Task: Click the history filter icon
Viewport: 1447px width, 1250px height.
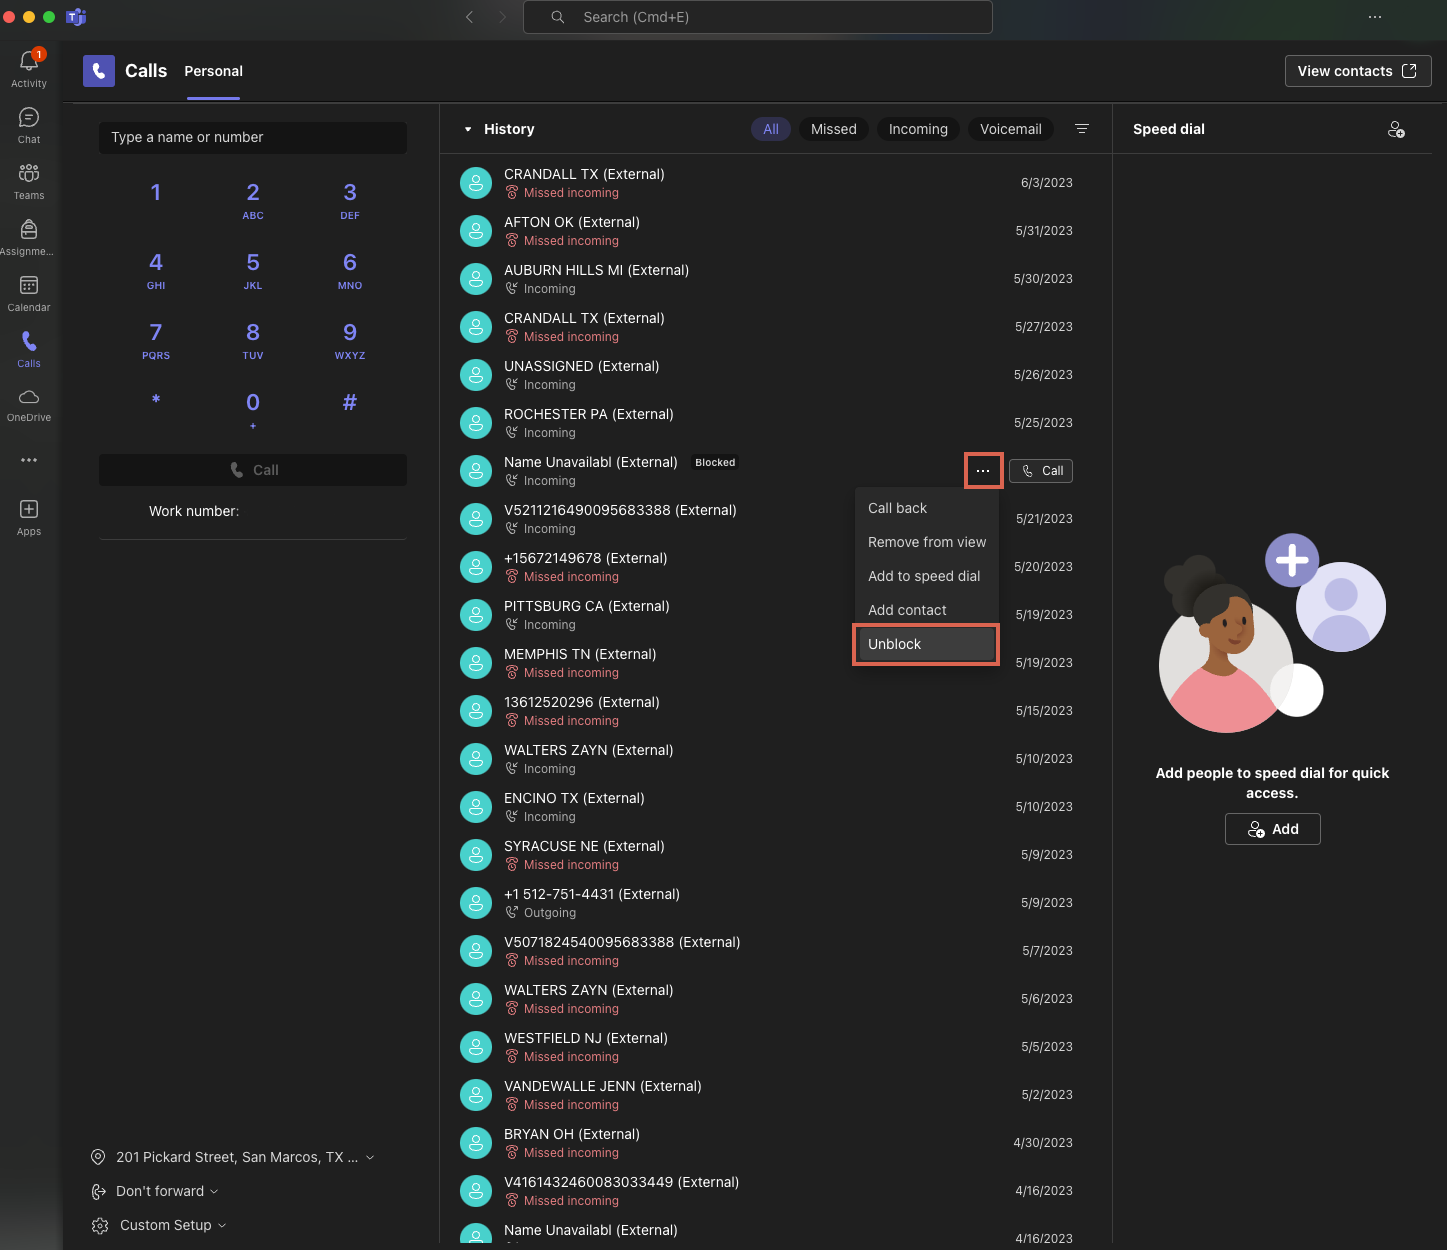Action: tap(1082, 129)
